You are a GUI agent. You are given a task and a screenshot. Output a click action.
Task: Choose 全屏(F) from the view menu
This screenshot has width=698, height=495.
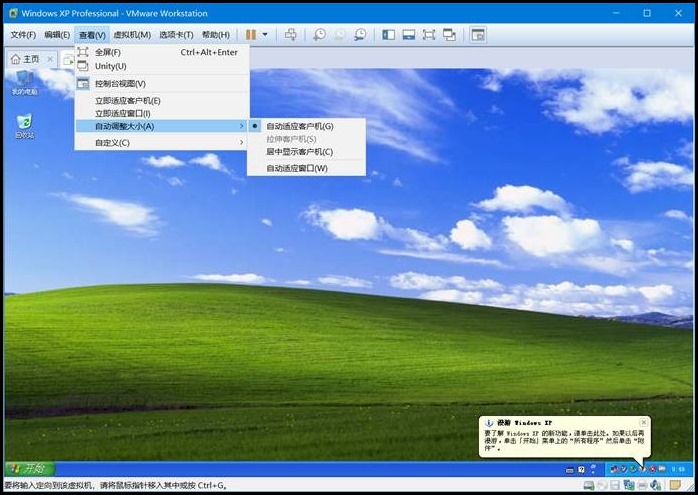[162, 52]
